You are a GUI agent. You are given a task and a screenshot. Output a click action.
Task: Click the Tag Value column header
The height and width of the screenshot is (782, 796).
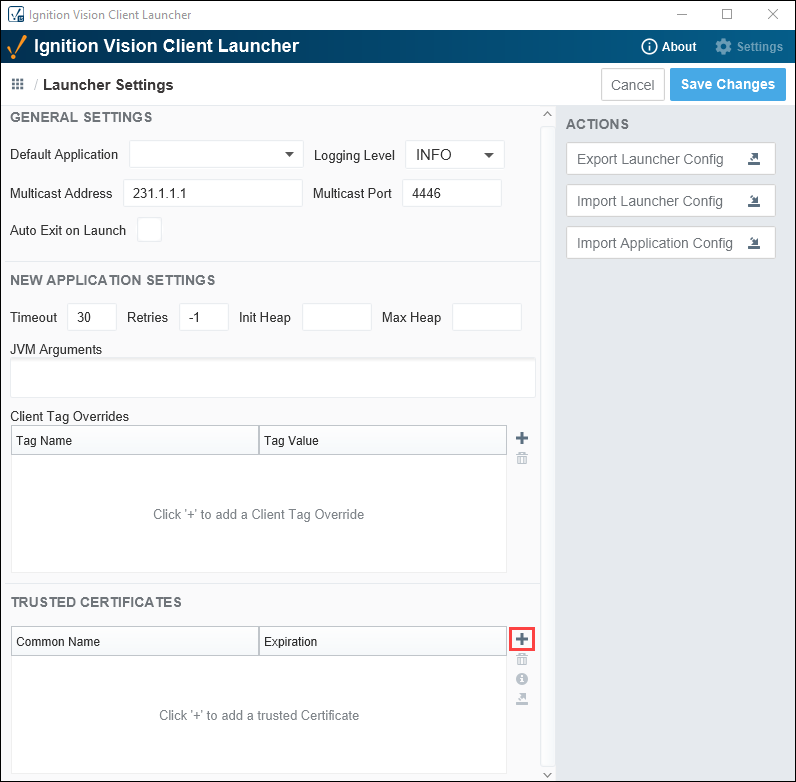pyautogui.click(x=383, y=440)
